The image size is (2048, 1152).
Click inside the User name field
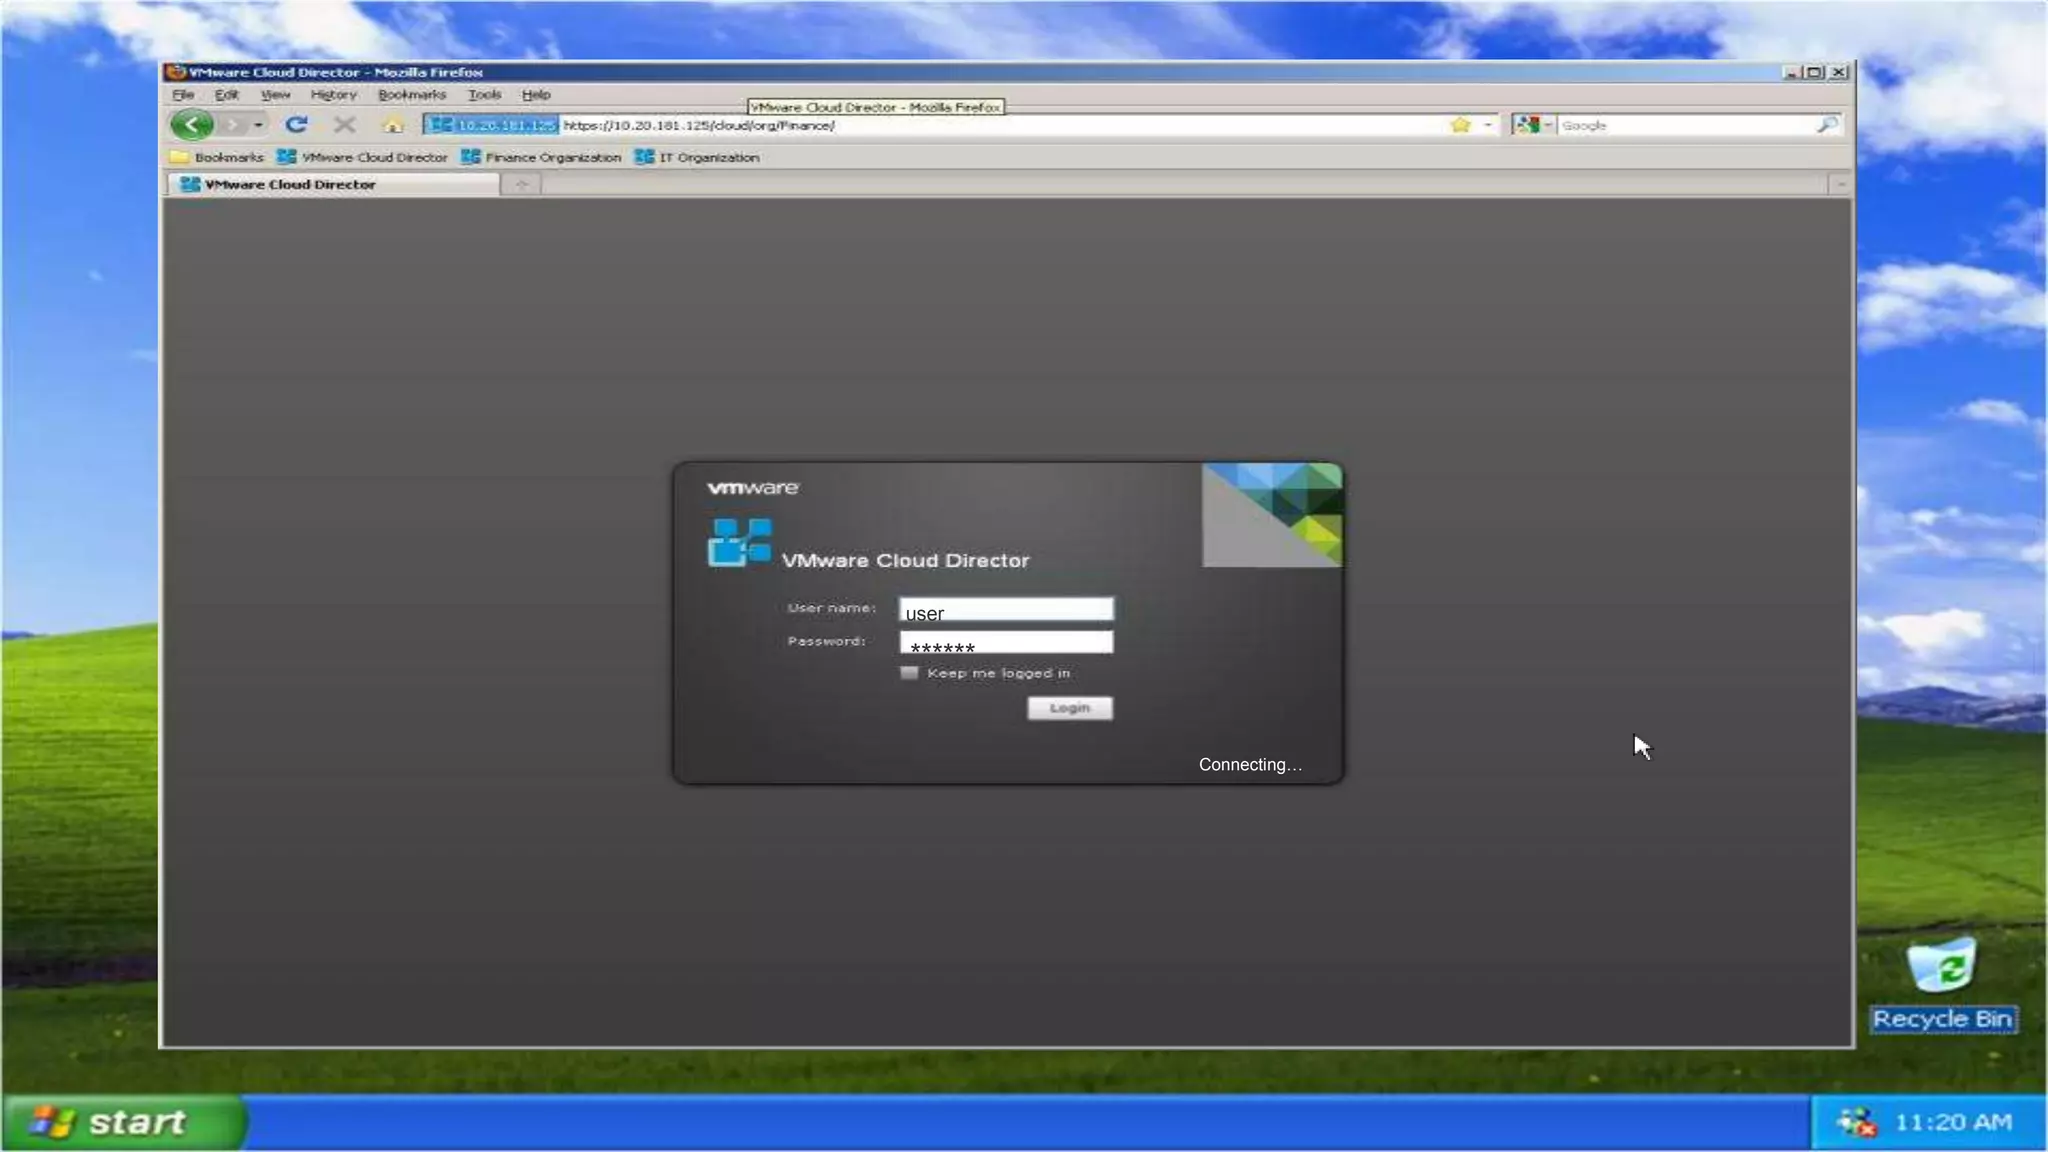coord(1006,610)
